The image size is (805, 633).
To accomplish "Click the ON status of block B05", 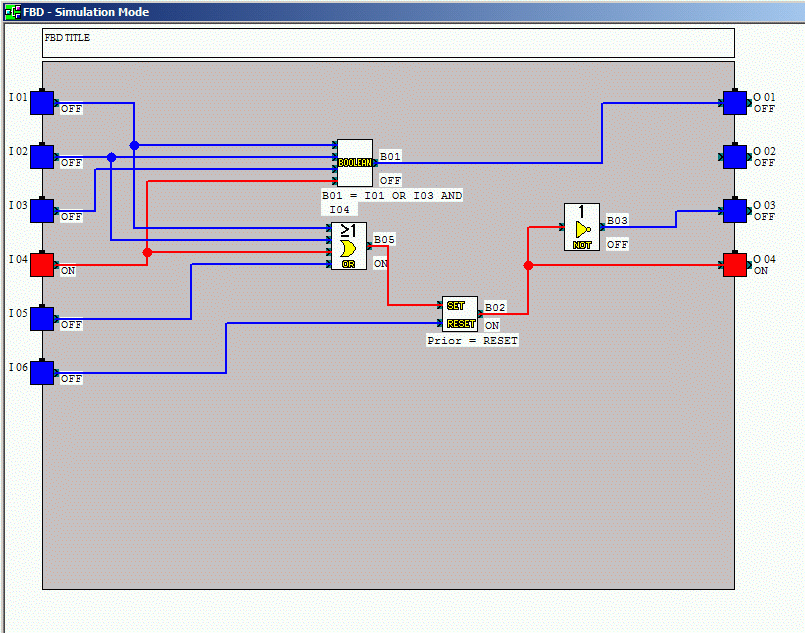I will [x=380, y=263].
